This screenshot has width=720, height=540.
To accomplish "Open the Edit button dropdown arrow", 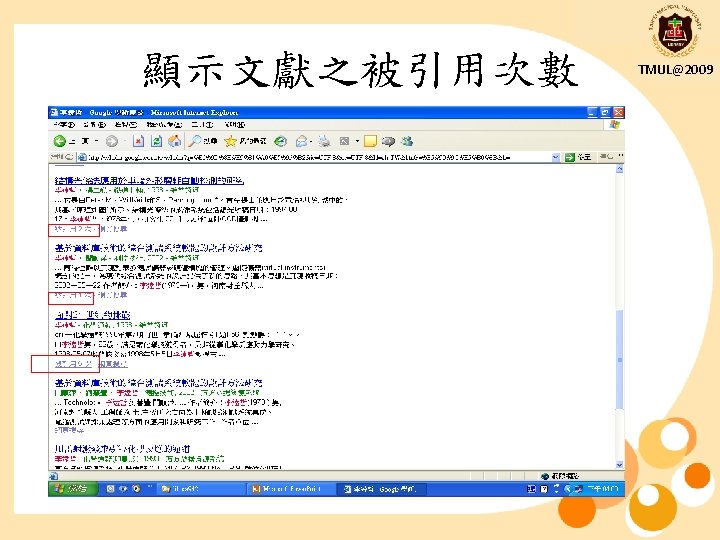I will coord(357,141).
